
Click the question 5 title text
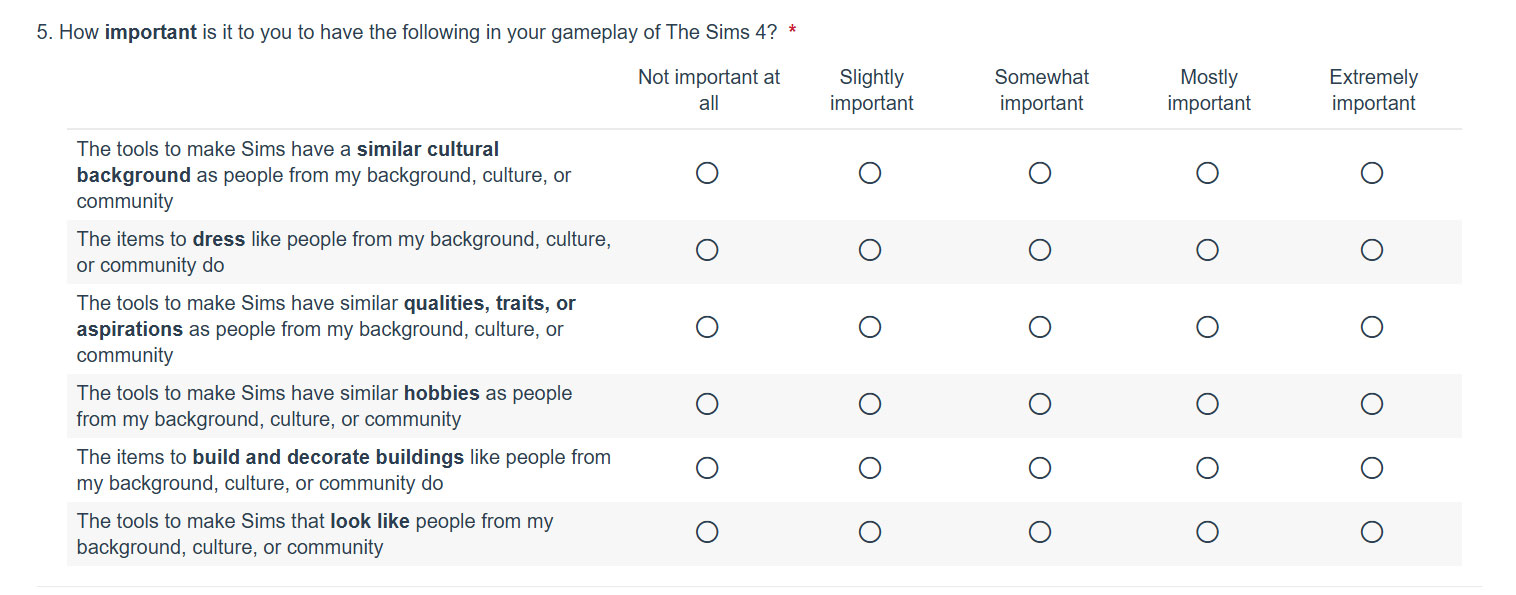click(408, 32)
